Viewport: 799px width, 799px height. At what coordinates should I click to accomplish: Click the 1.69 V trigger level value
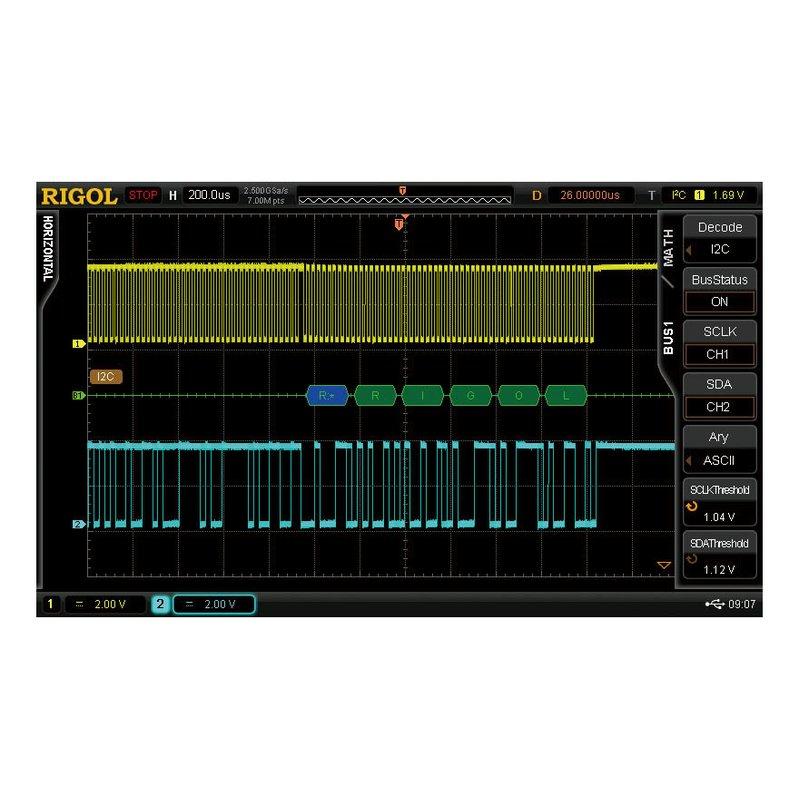point(728,195)
